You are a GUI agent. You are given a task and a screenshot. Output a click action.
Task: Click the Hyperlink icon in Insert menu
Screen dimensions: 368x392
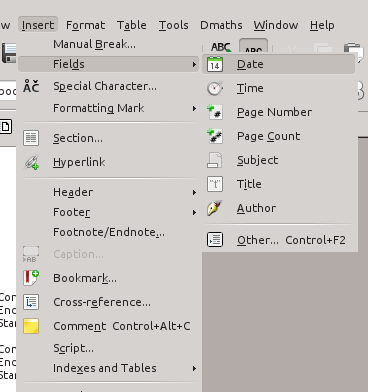[x=31, y=163]
